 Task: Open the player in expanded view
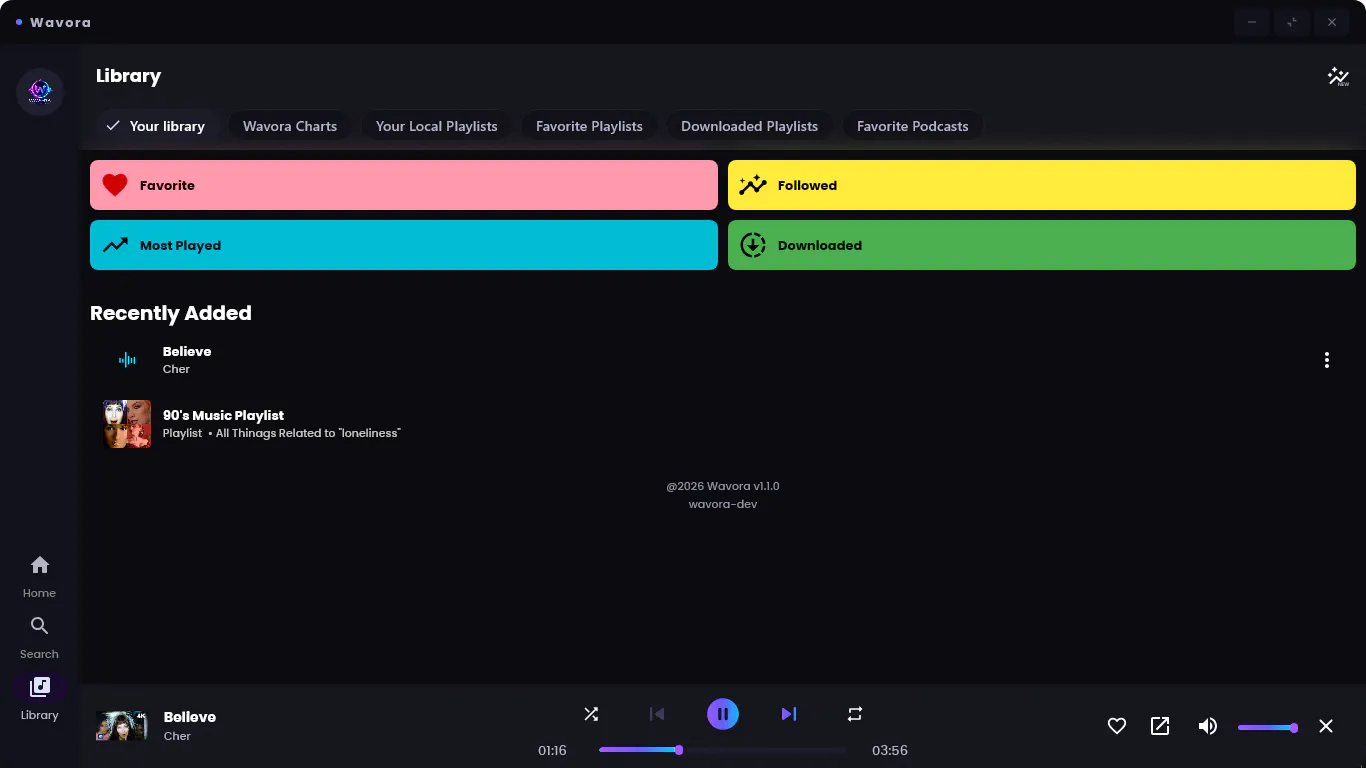1160,726
